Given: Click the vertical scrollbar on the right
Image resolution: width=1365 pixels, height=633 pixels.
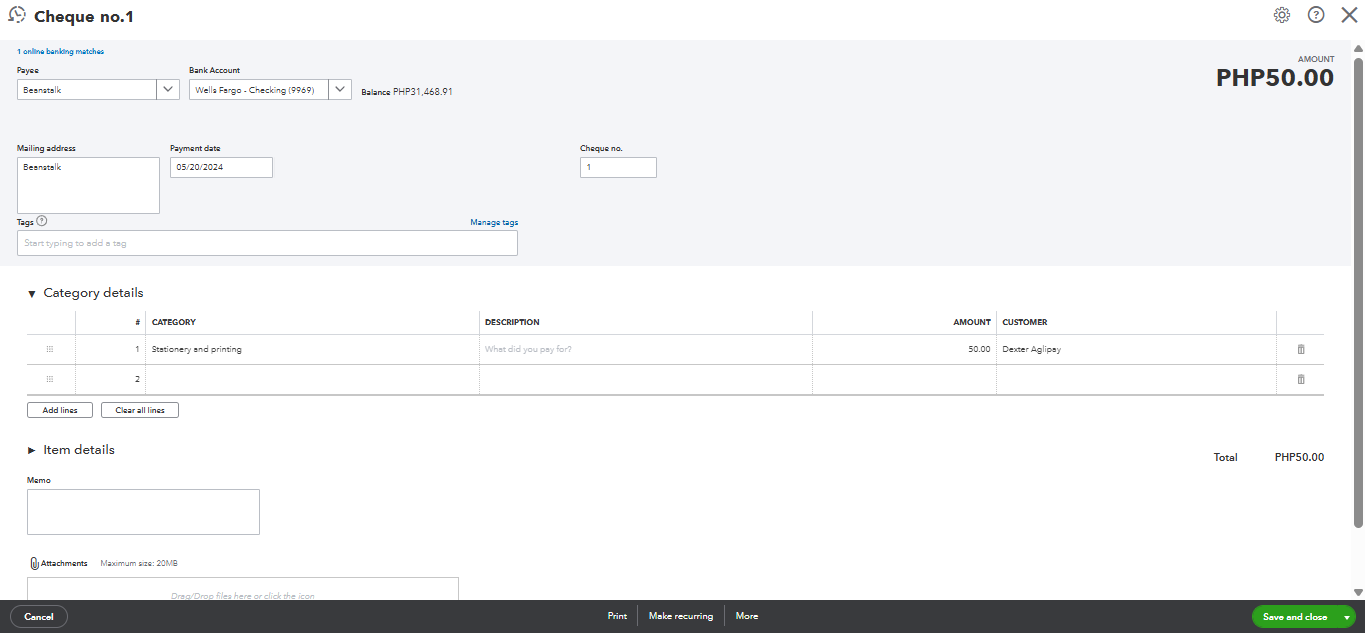Looking at the screenshot, I should 1358,280.
